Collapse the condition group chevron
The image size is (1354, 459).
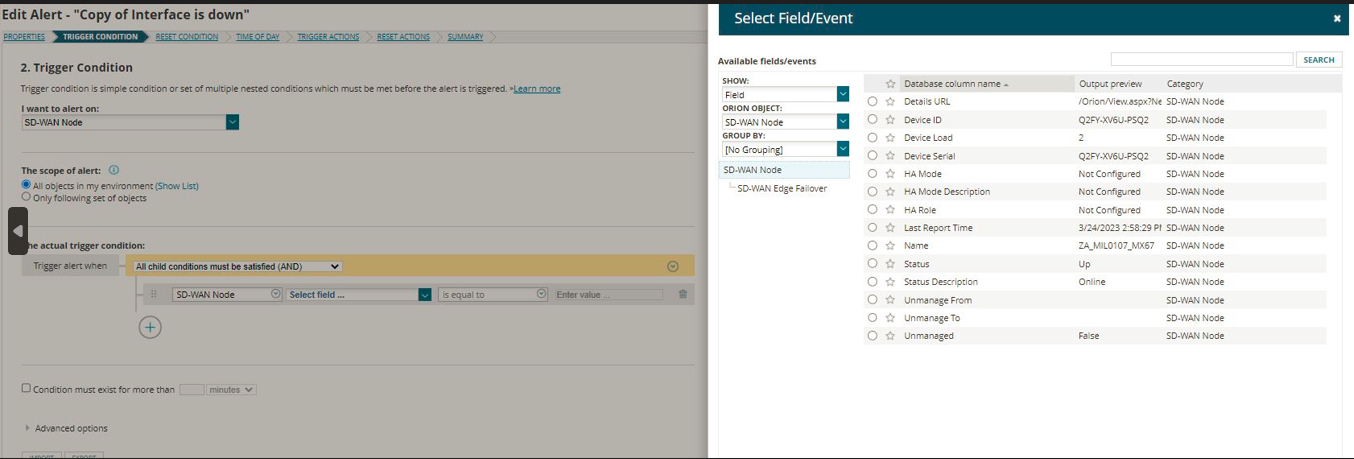[673, 266]
